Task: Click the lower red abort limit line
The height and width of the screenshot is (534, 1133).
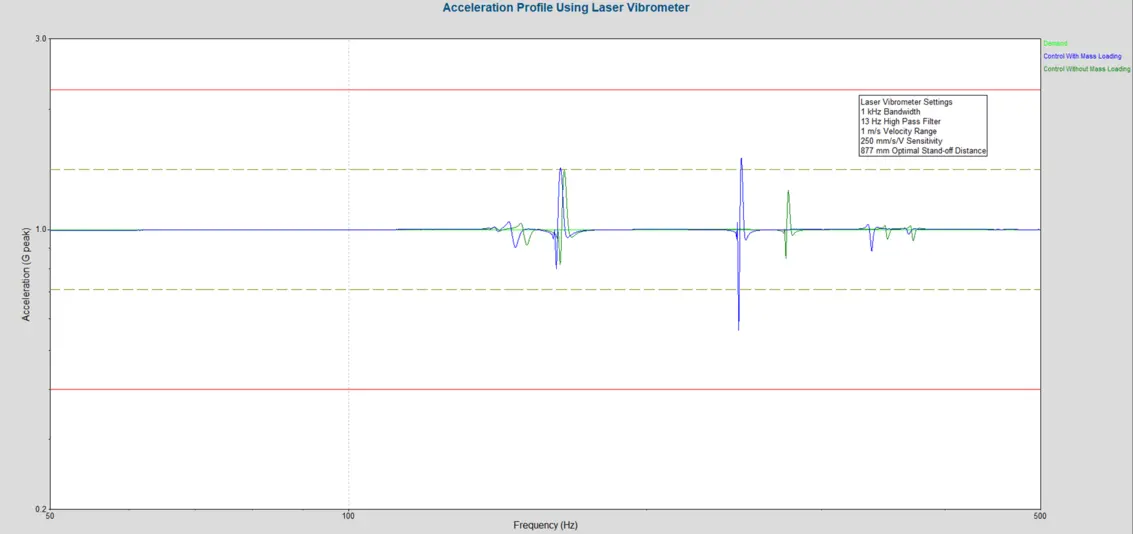Action: pyautogui.click(x=300, y=389)
